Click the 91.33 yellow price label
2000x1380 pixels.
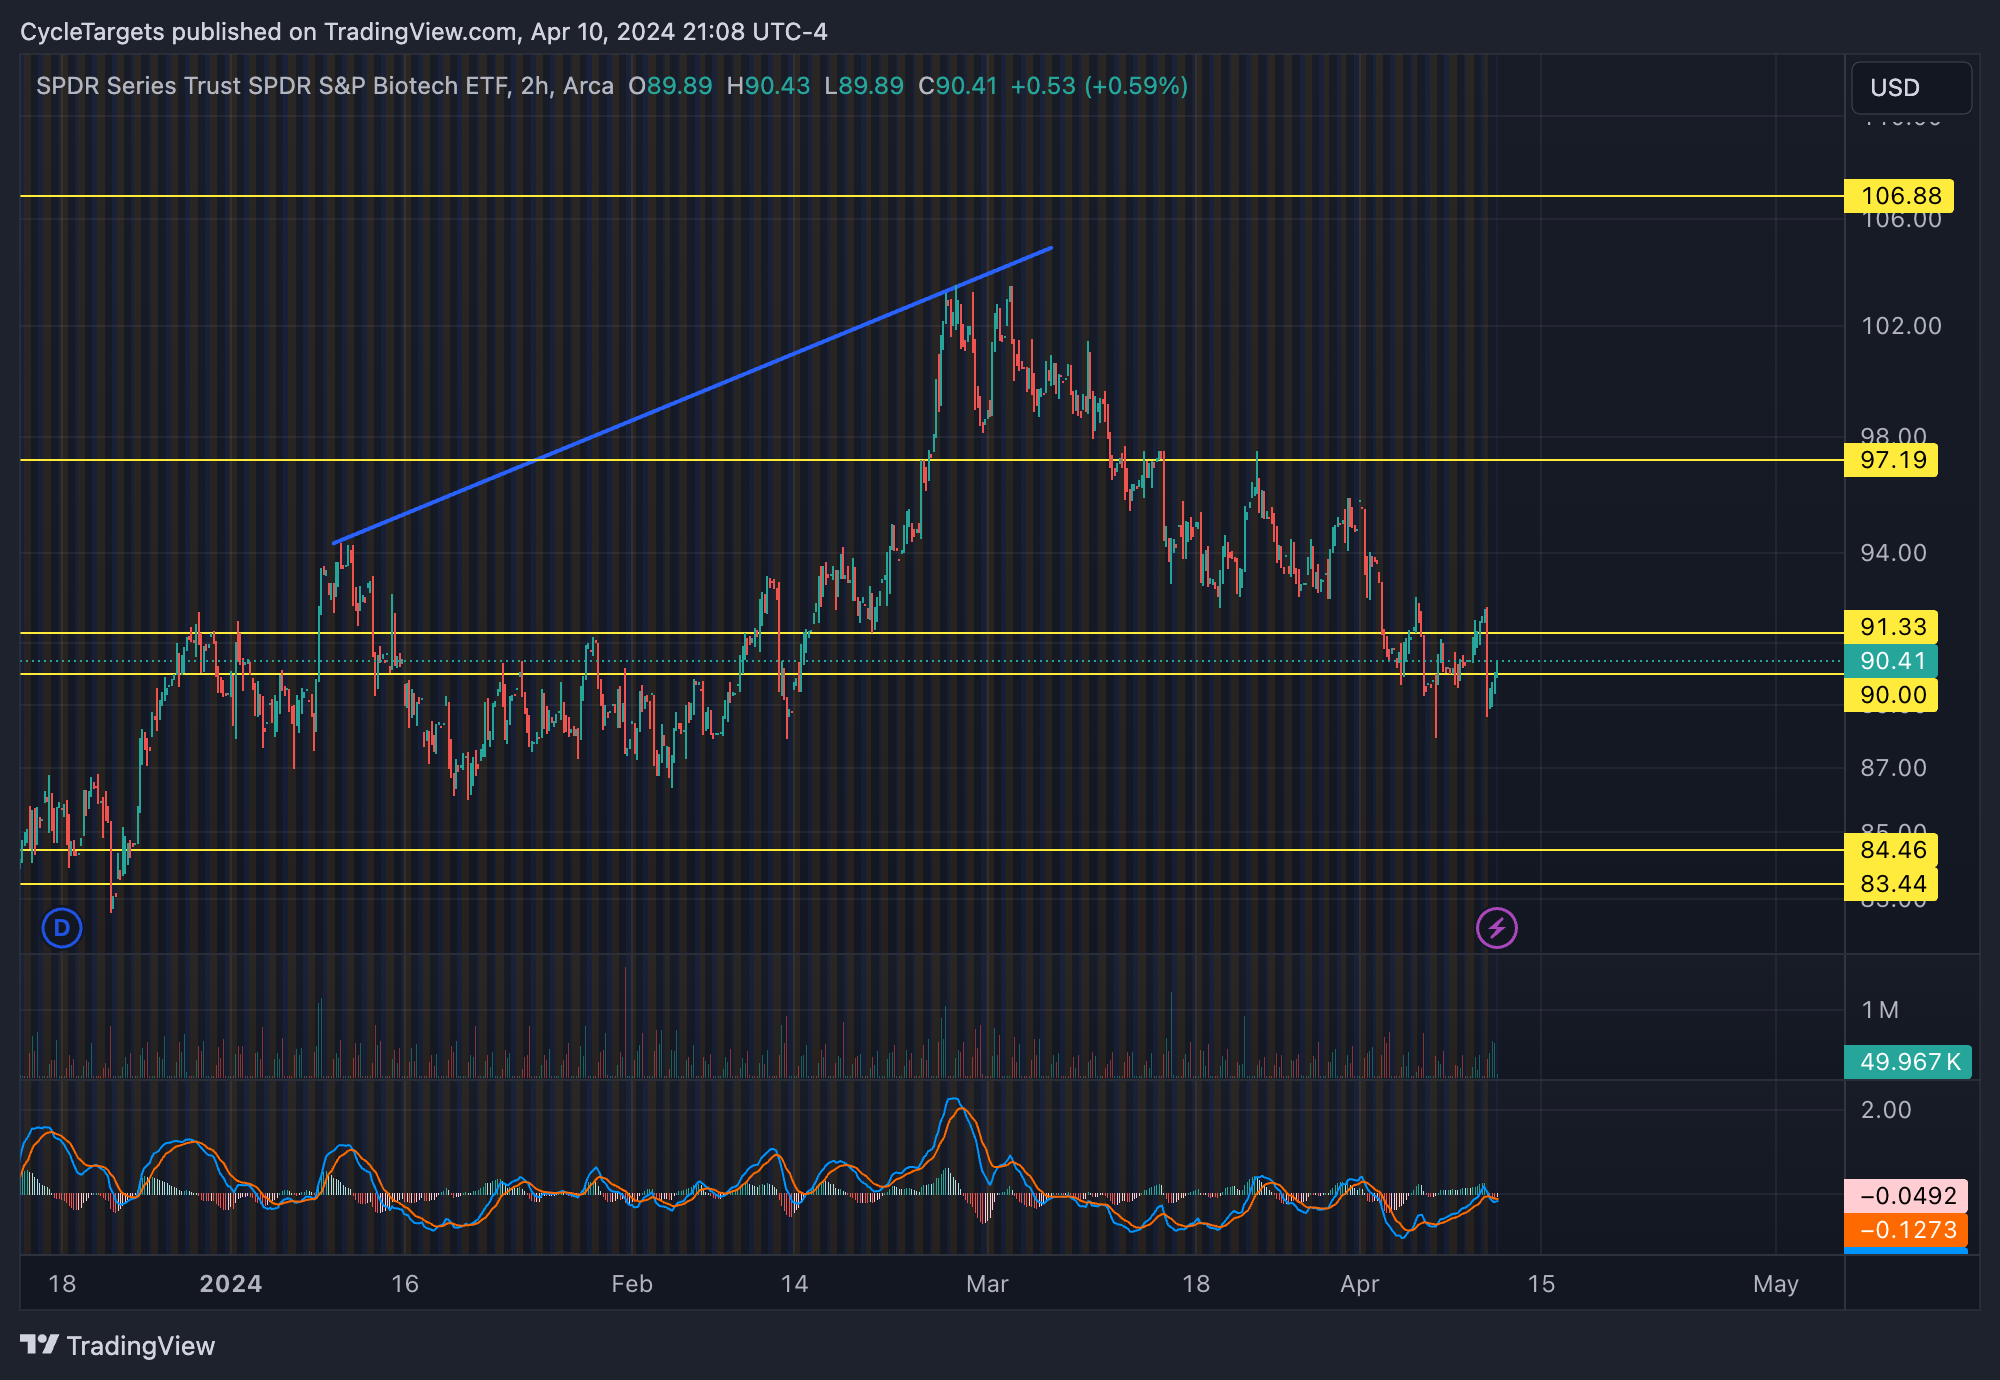pyautogui.click(x=1891, y=627)
